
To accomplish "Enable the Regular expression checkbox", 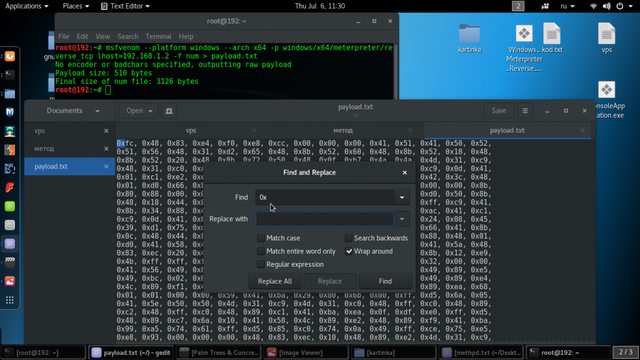I will click(x=261, y=264).
